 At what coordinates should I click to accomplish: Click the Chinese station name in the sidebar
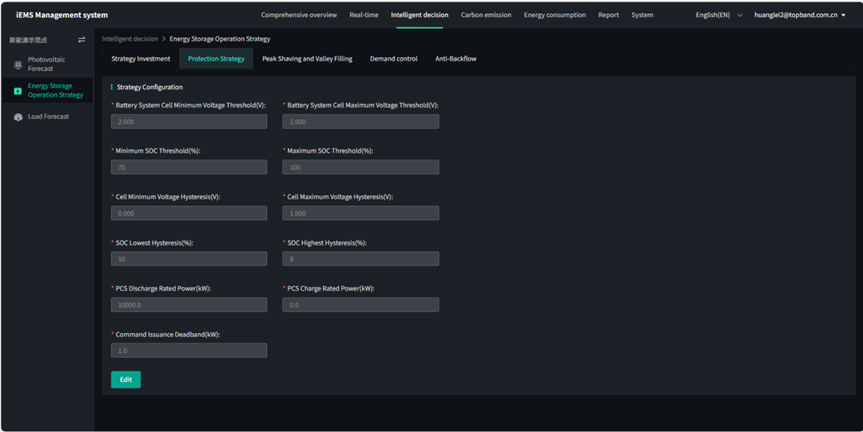coord(28,40)
